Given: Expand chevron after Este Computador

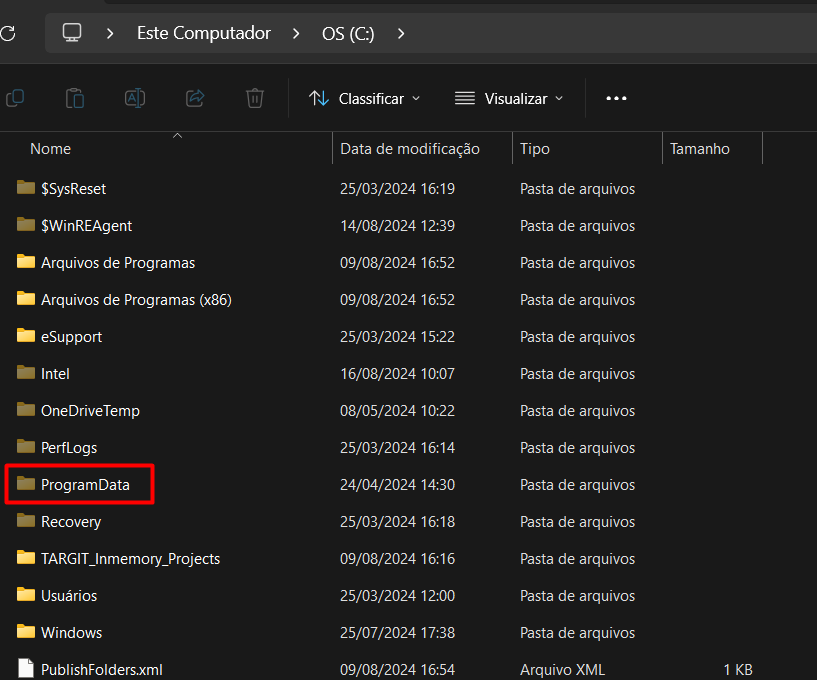Looking at the screenshot, I should pos(296,33).
